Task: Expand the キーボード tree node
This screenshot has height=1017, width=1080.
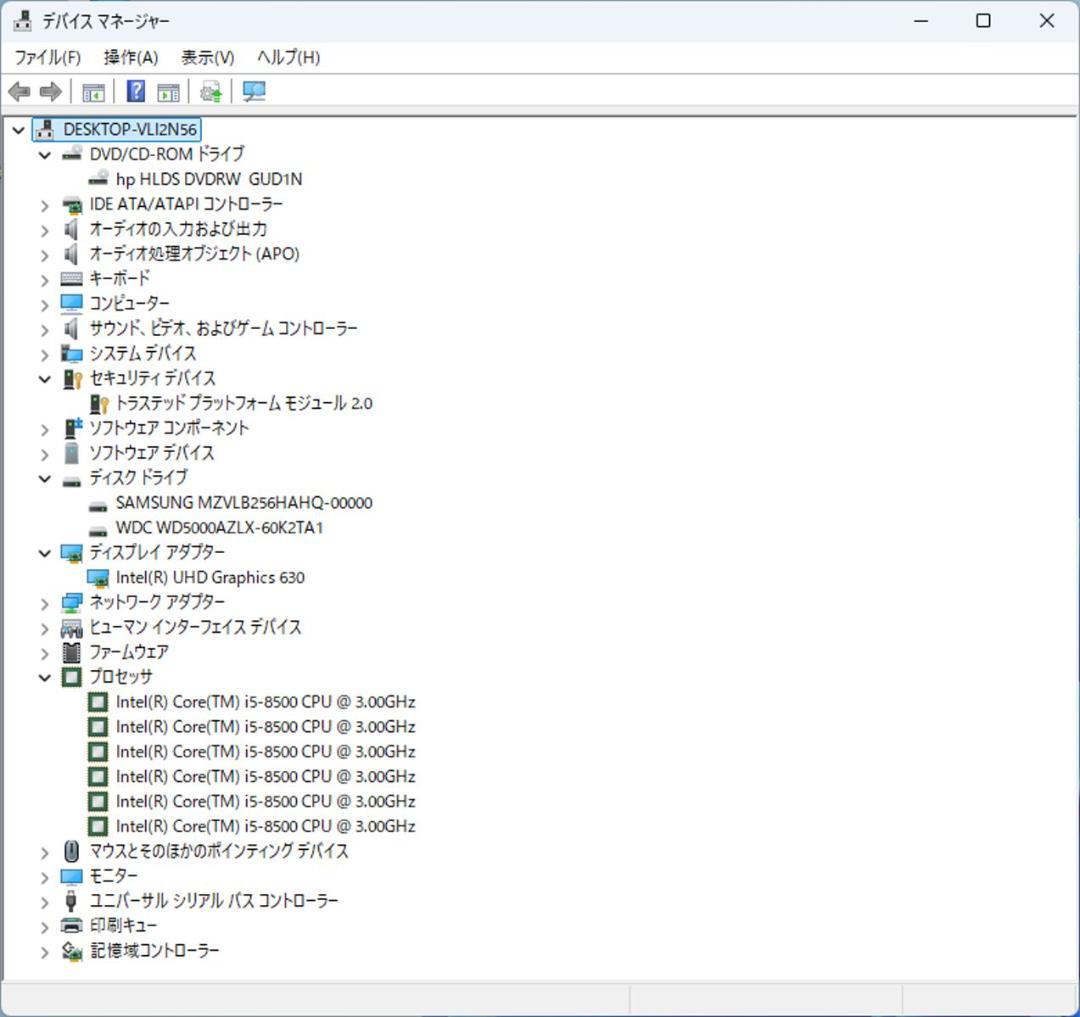Action: pyautogui.click(x=44, y=278)
